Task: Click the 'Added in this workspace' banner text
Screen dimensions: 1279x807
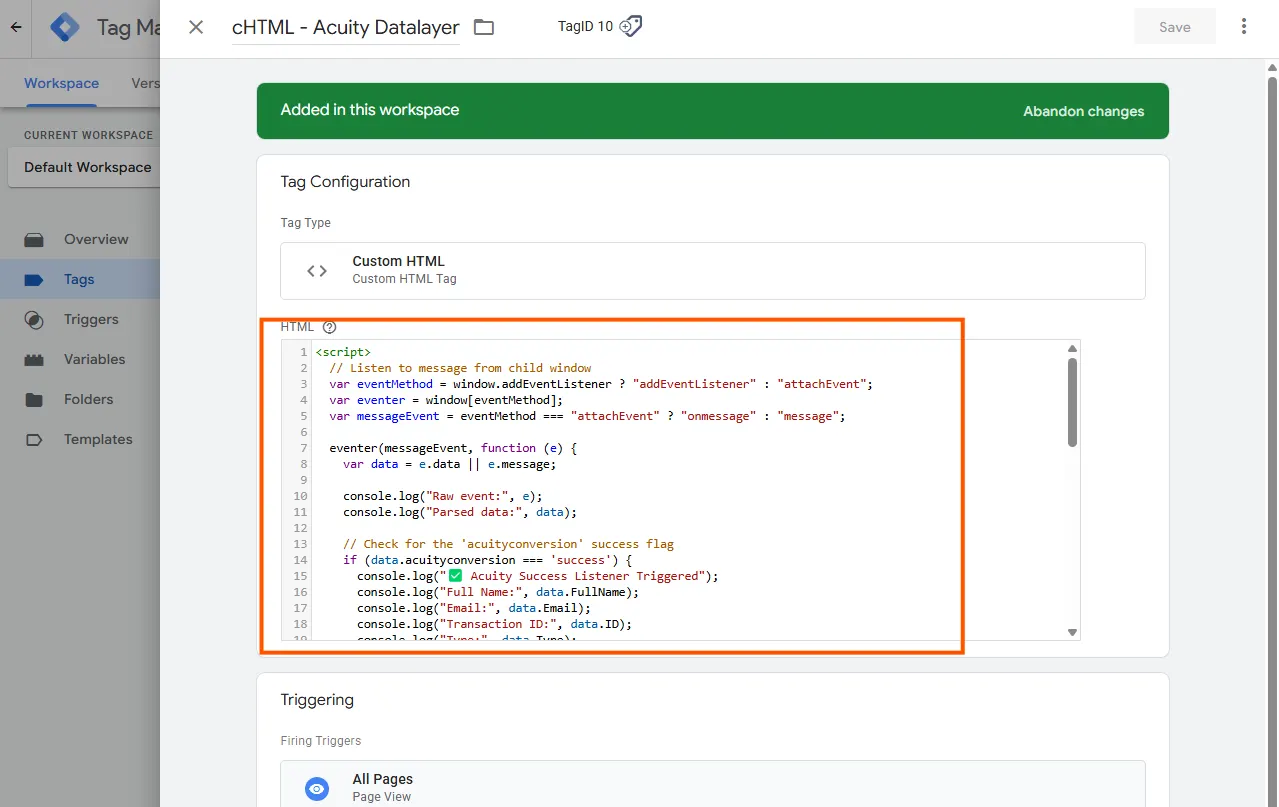Action: tap(370, 110)
